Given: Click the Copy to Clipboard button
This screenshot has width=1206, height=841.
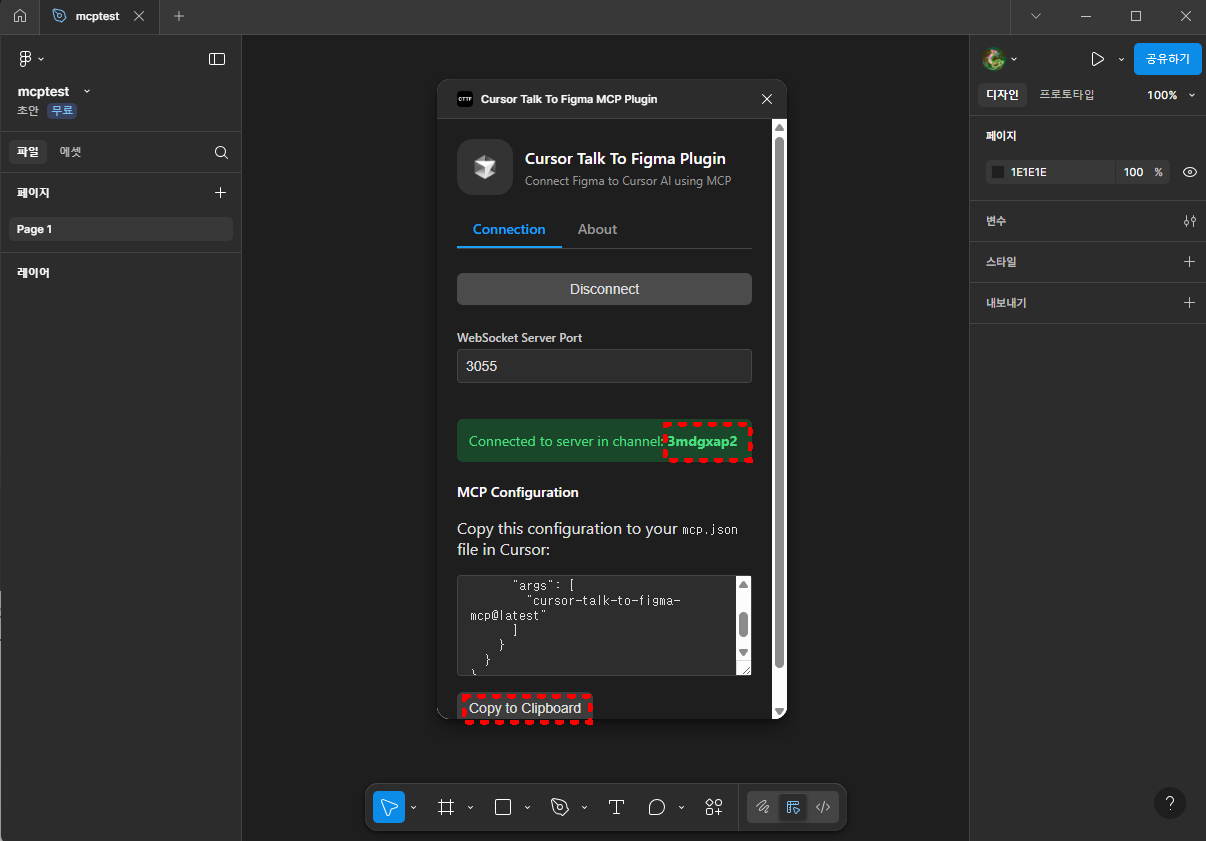Looking at the screenshot, I should pyautogui.click(x=525, y=708).
